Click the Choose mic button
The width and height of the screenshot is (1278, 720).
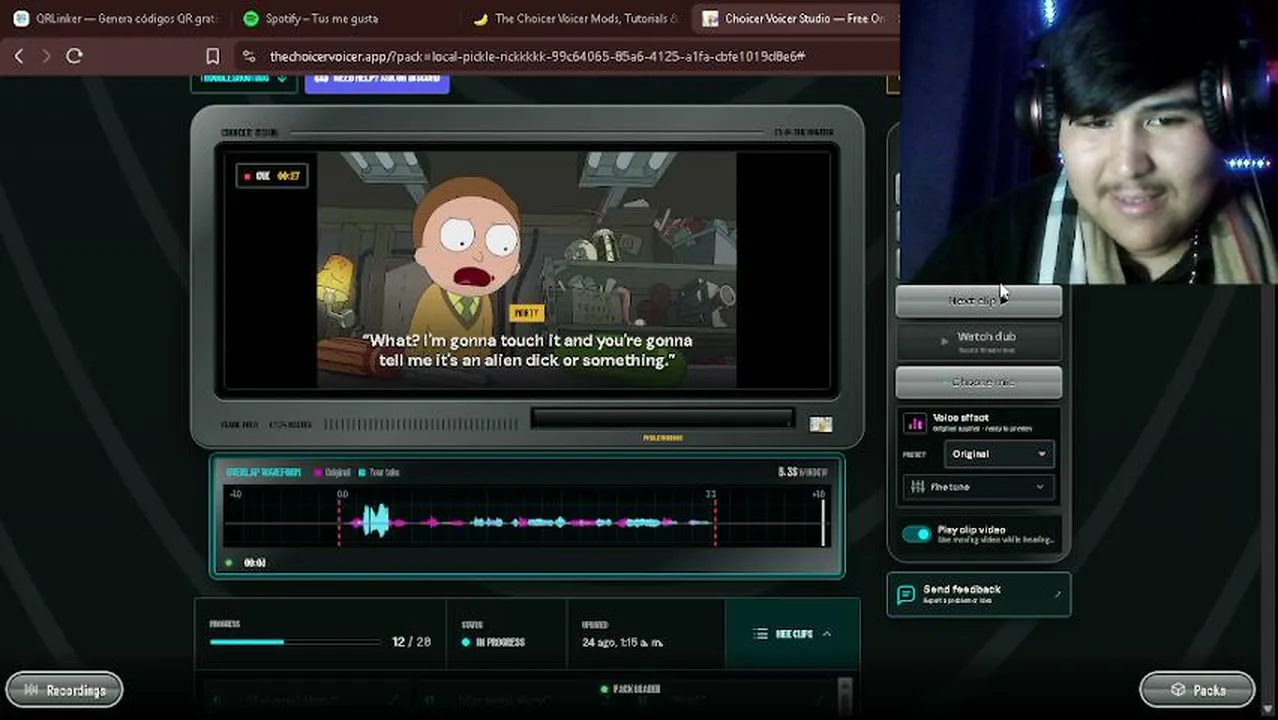[978, 382]
